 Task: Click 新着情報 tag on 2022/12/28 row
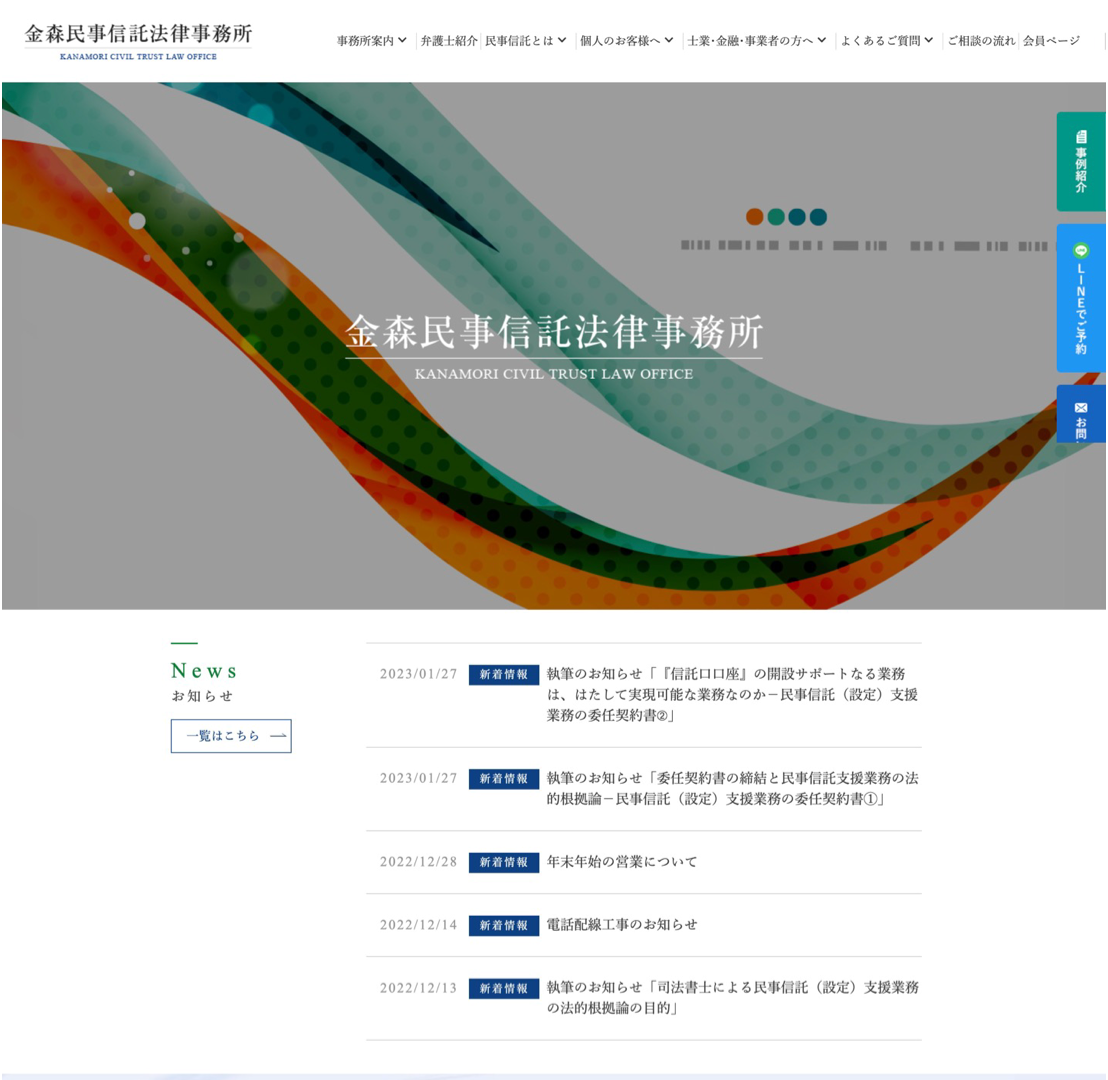[504, 862]
